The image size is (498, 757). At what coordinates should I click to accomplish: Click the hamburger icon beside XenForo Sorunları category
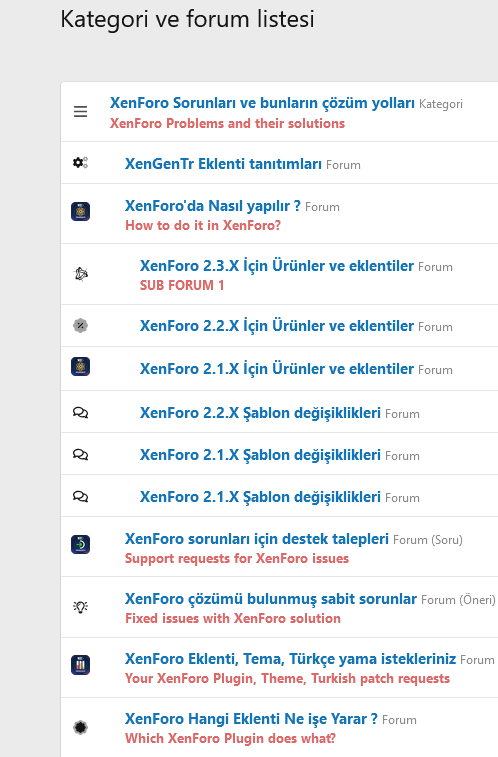(81, 112)
